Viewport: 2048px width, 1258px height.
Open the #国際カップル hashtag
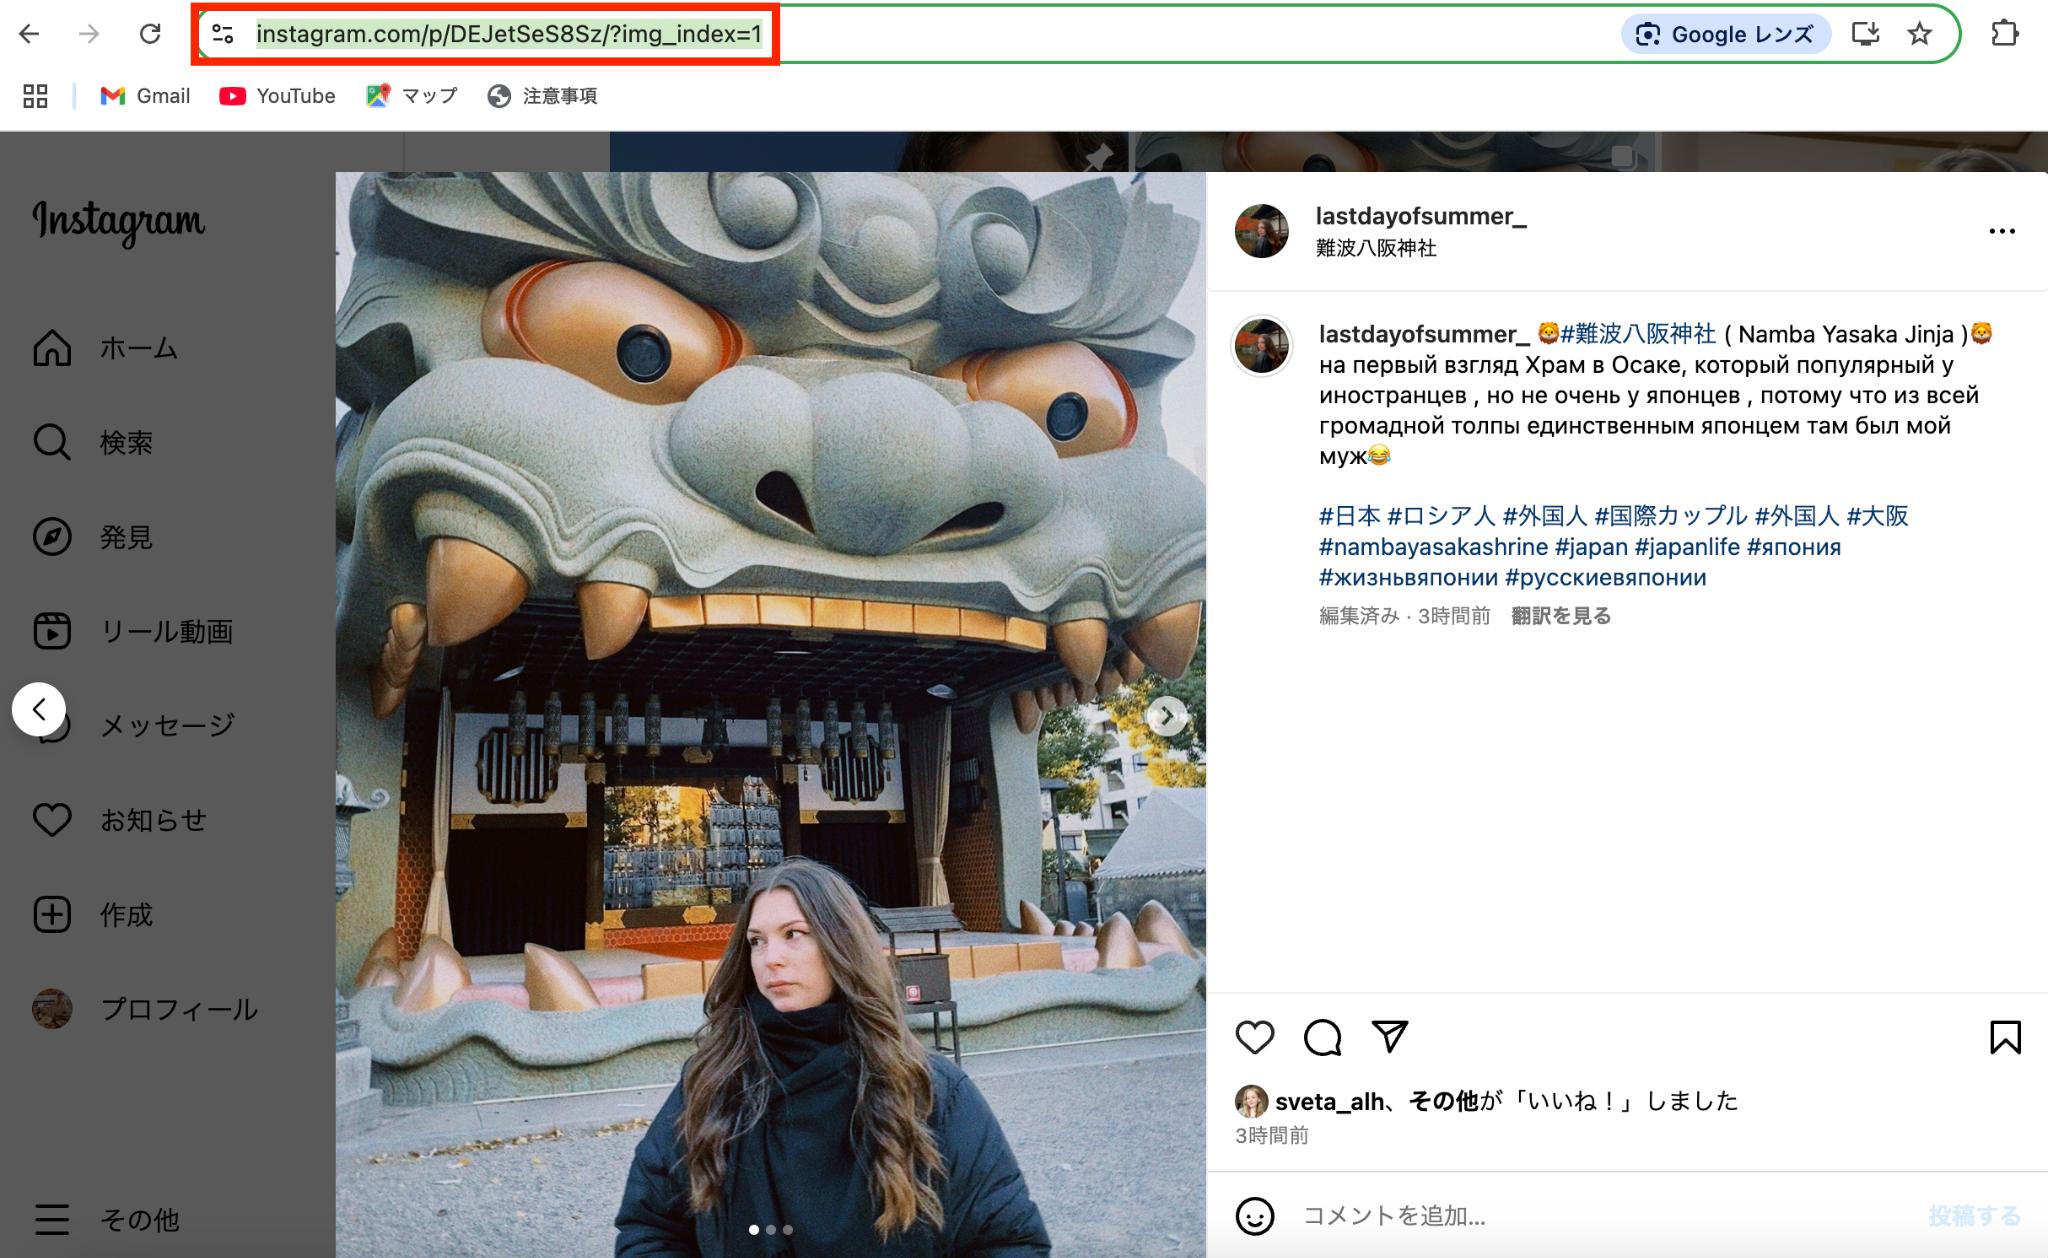tap(1671, 516)
